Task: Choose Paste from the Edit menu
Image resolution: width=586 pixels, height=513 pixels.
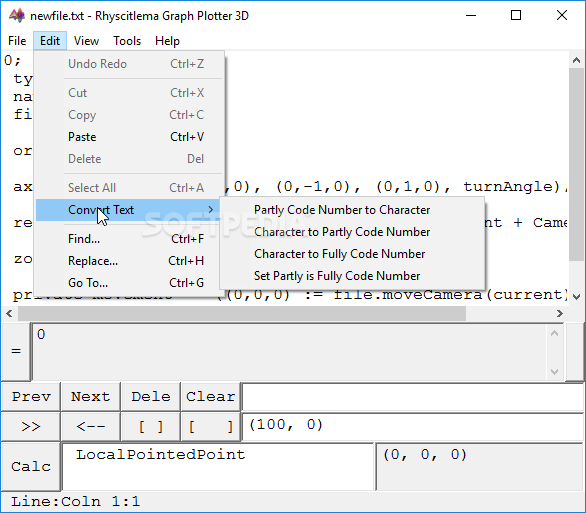Action: (x=129, y=137)
